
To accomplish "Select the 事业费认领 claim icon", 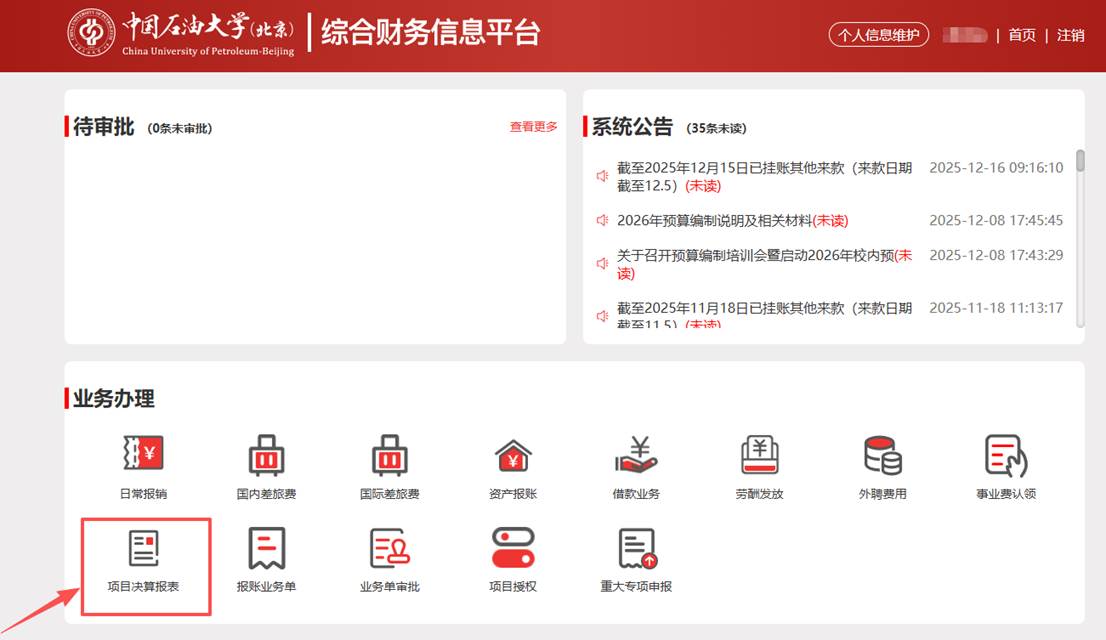I will [x=1005, y=457].
